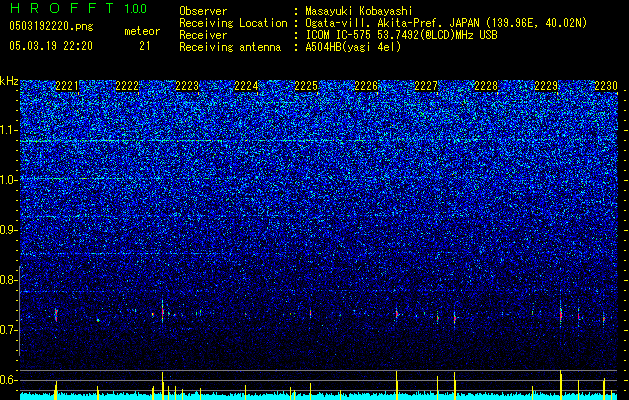Click the Receiving antenna label

coord(230,47)
